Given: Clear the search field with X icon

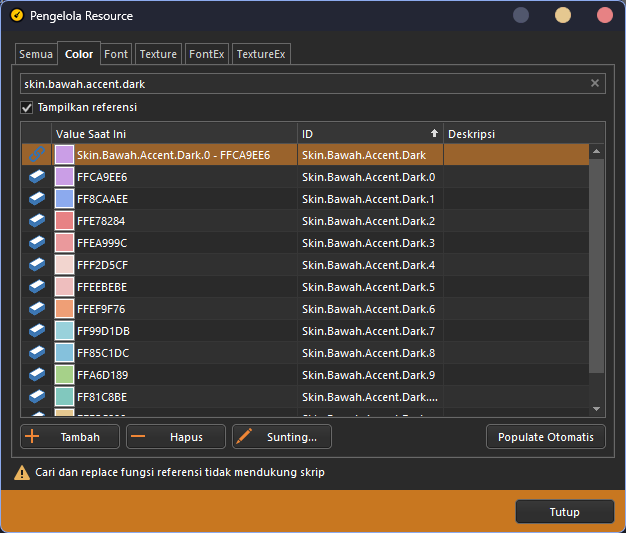Looking at the screenshot, I should click(x=595, y=84).
